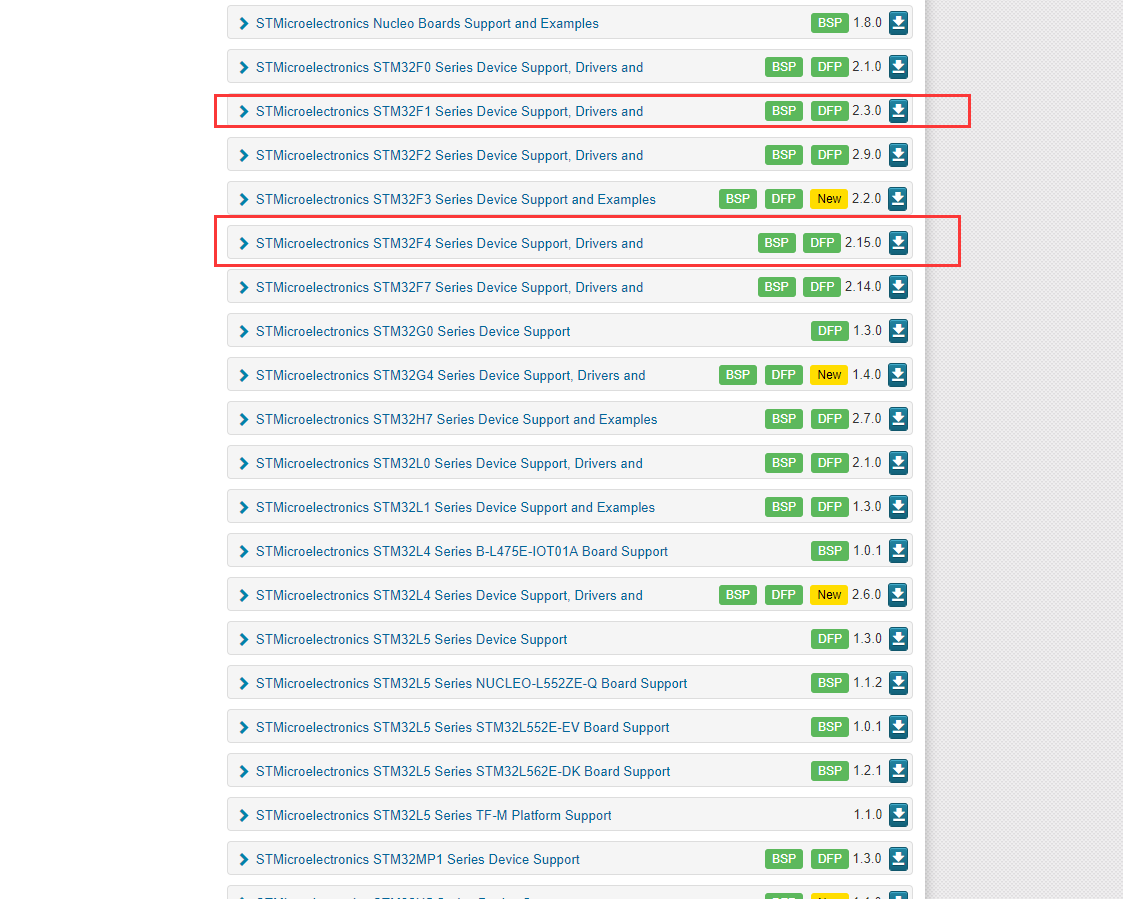The image size is (1123, 899).
Task: Click BSP badge on STM32L552E-EV row
Action: pyautogui.click(x=829, y=726)
